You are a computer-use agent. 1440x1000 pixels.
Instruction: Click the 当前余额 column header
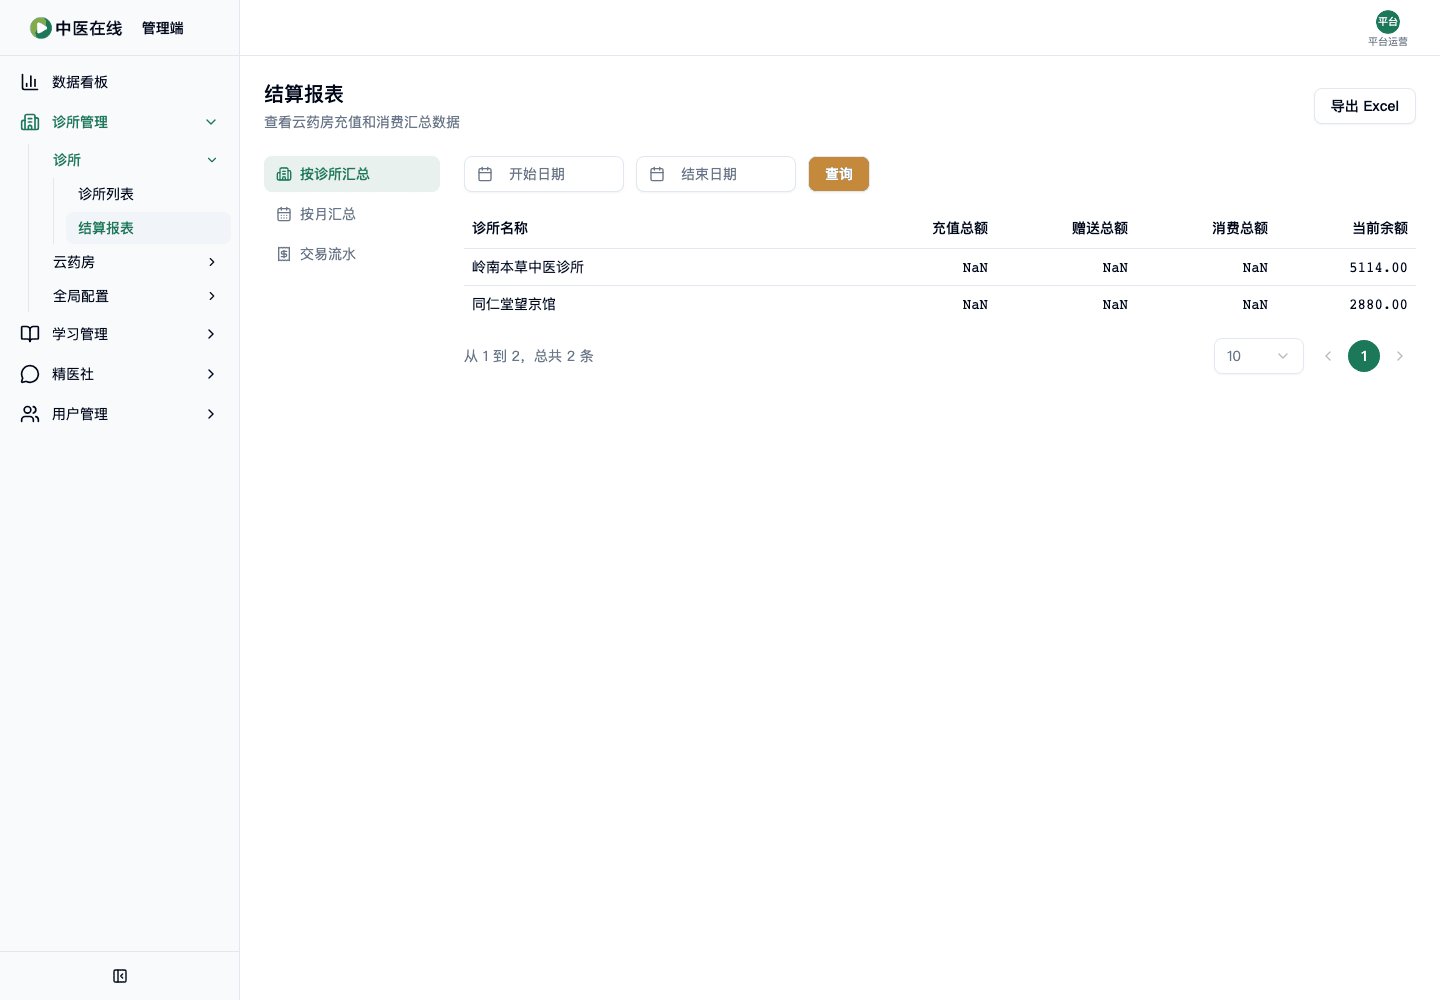1380,228
